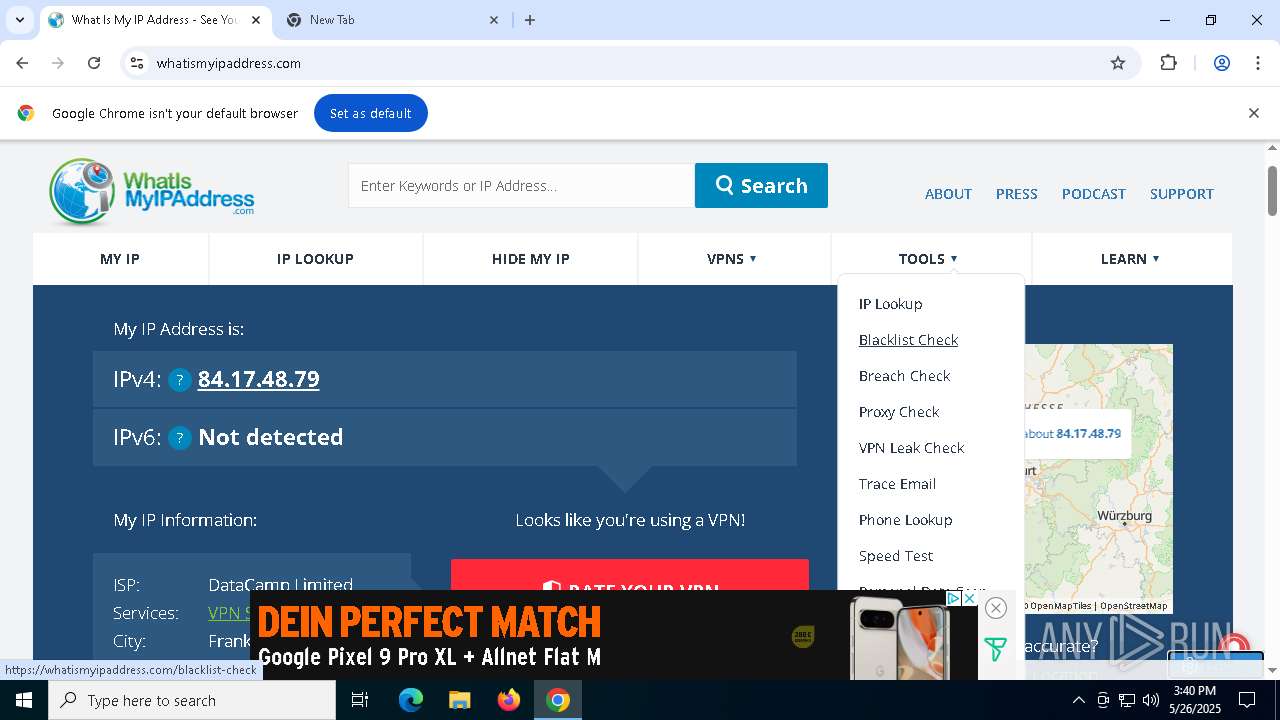This screenshot has height=720, width=1280.
Task: Open the tab search chevron
Action: 19,20
